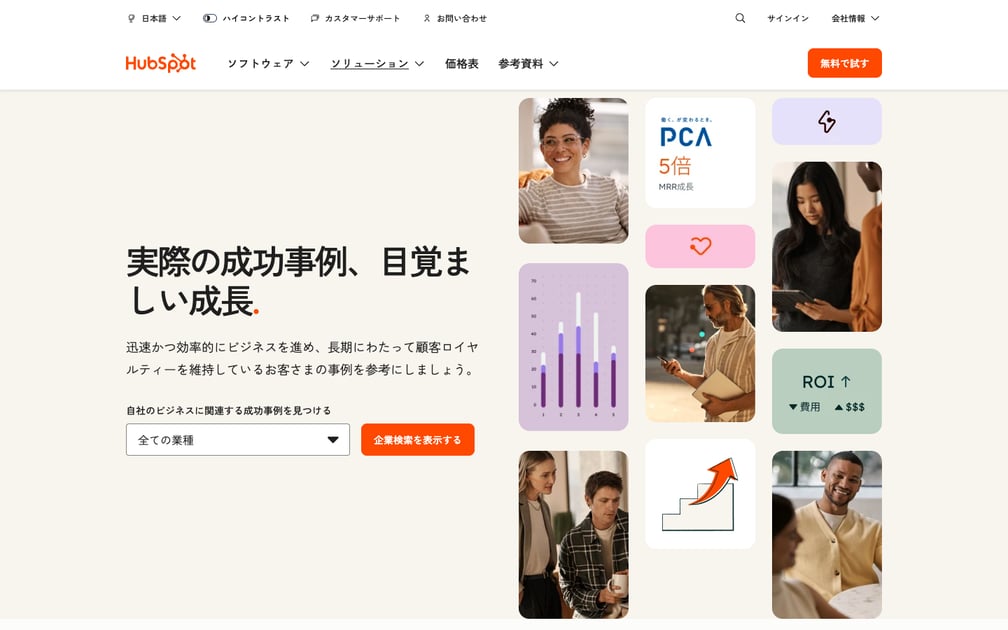Click the globe icon beside 日本語

point(132,19)
